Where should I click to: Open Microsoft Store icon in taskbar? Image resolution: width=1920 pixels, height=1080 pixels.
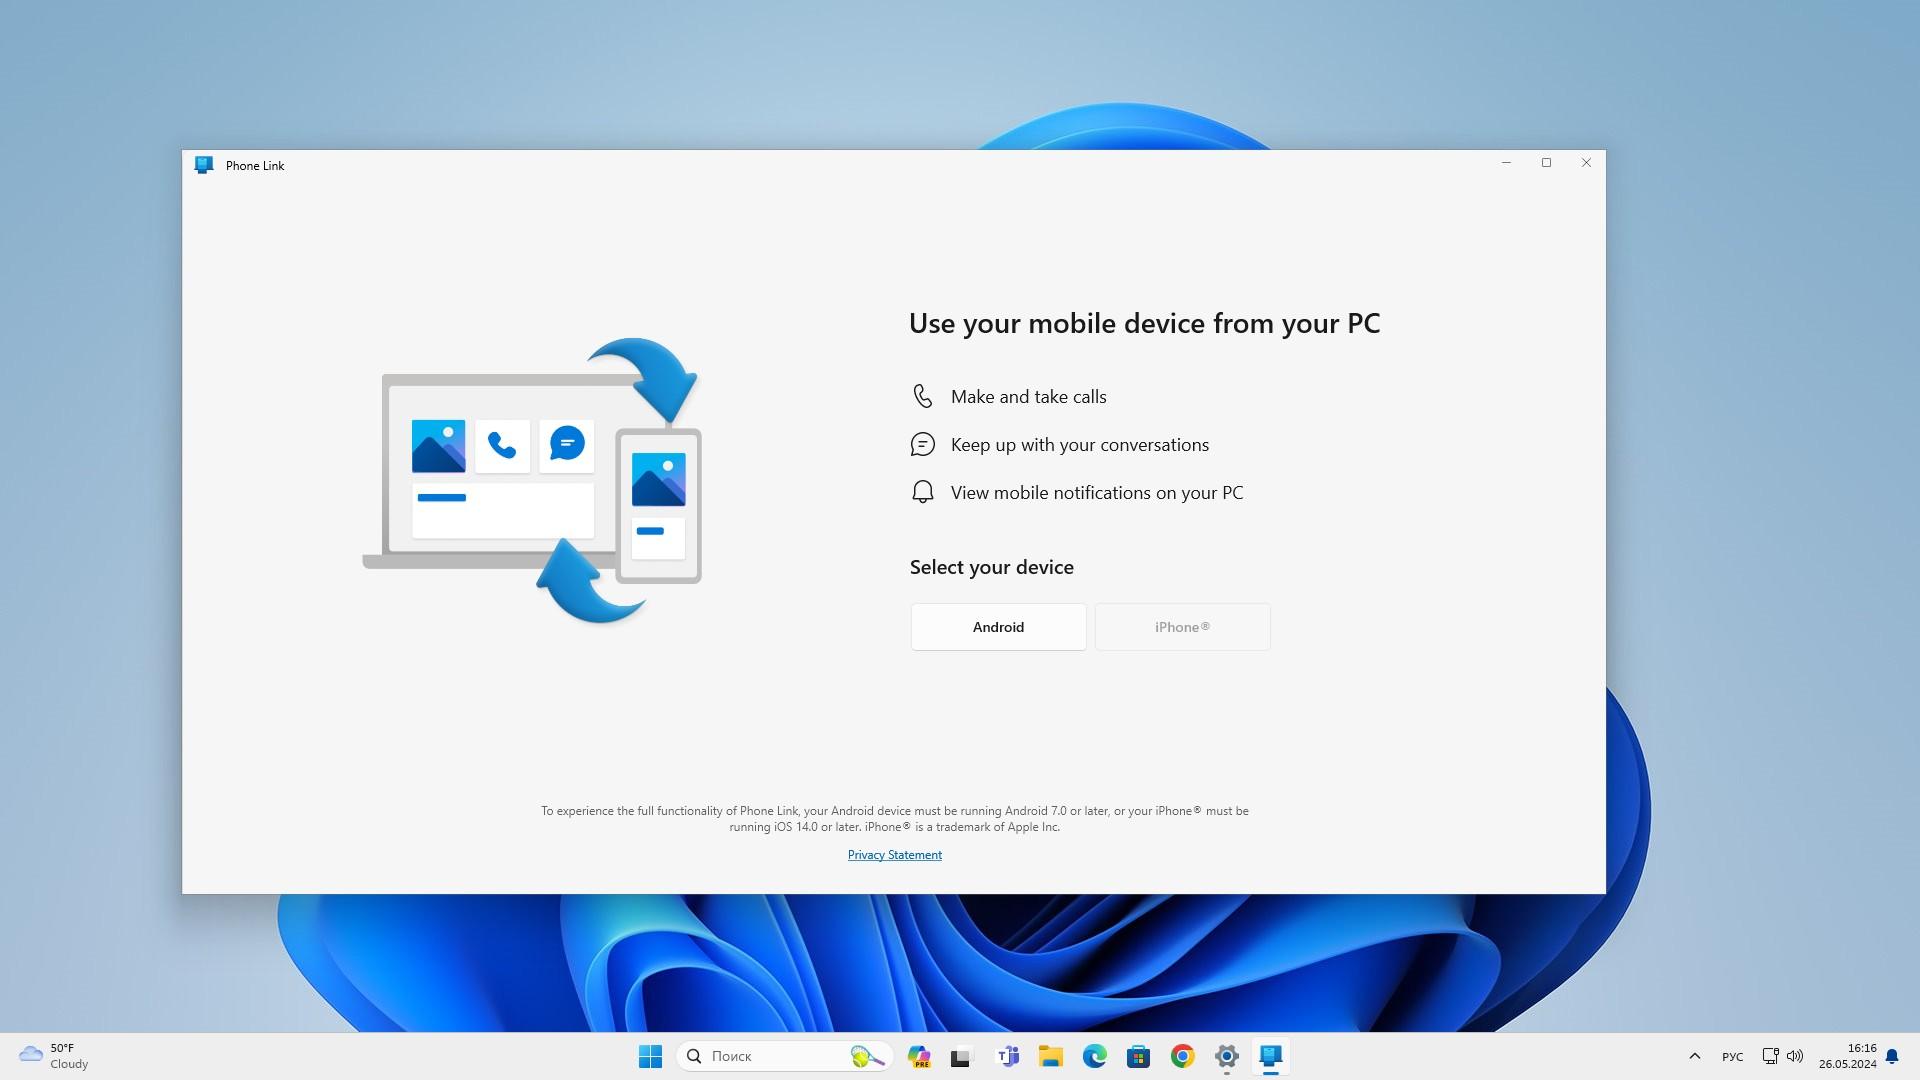[1137, 1055]
